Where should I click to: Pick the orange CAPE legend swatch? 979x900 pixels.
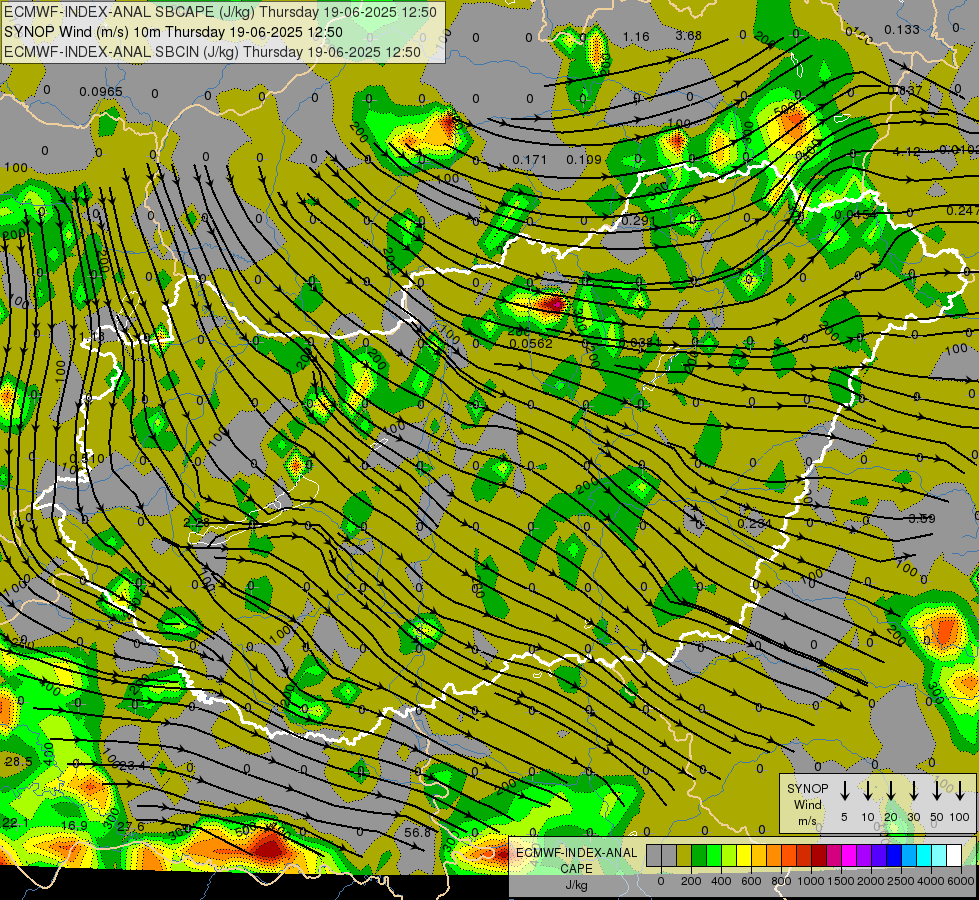tap(774, 855)
